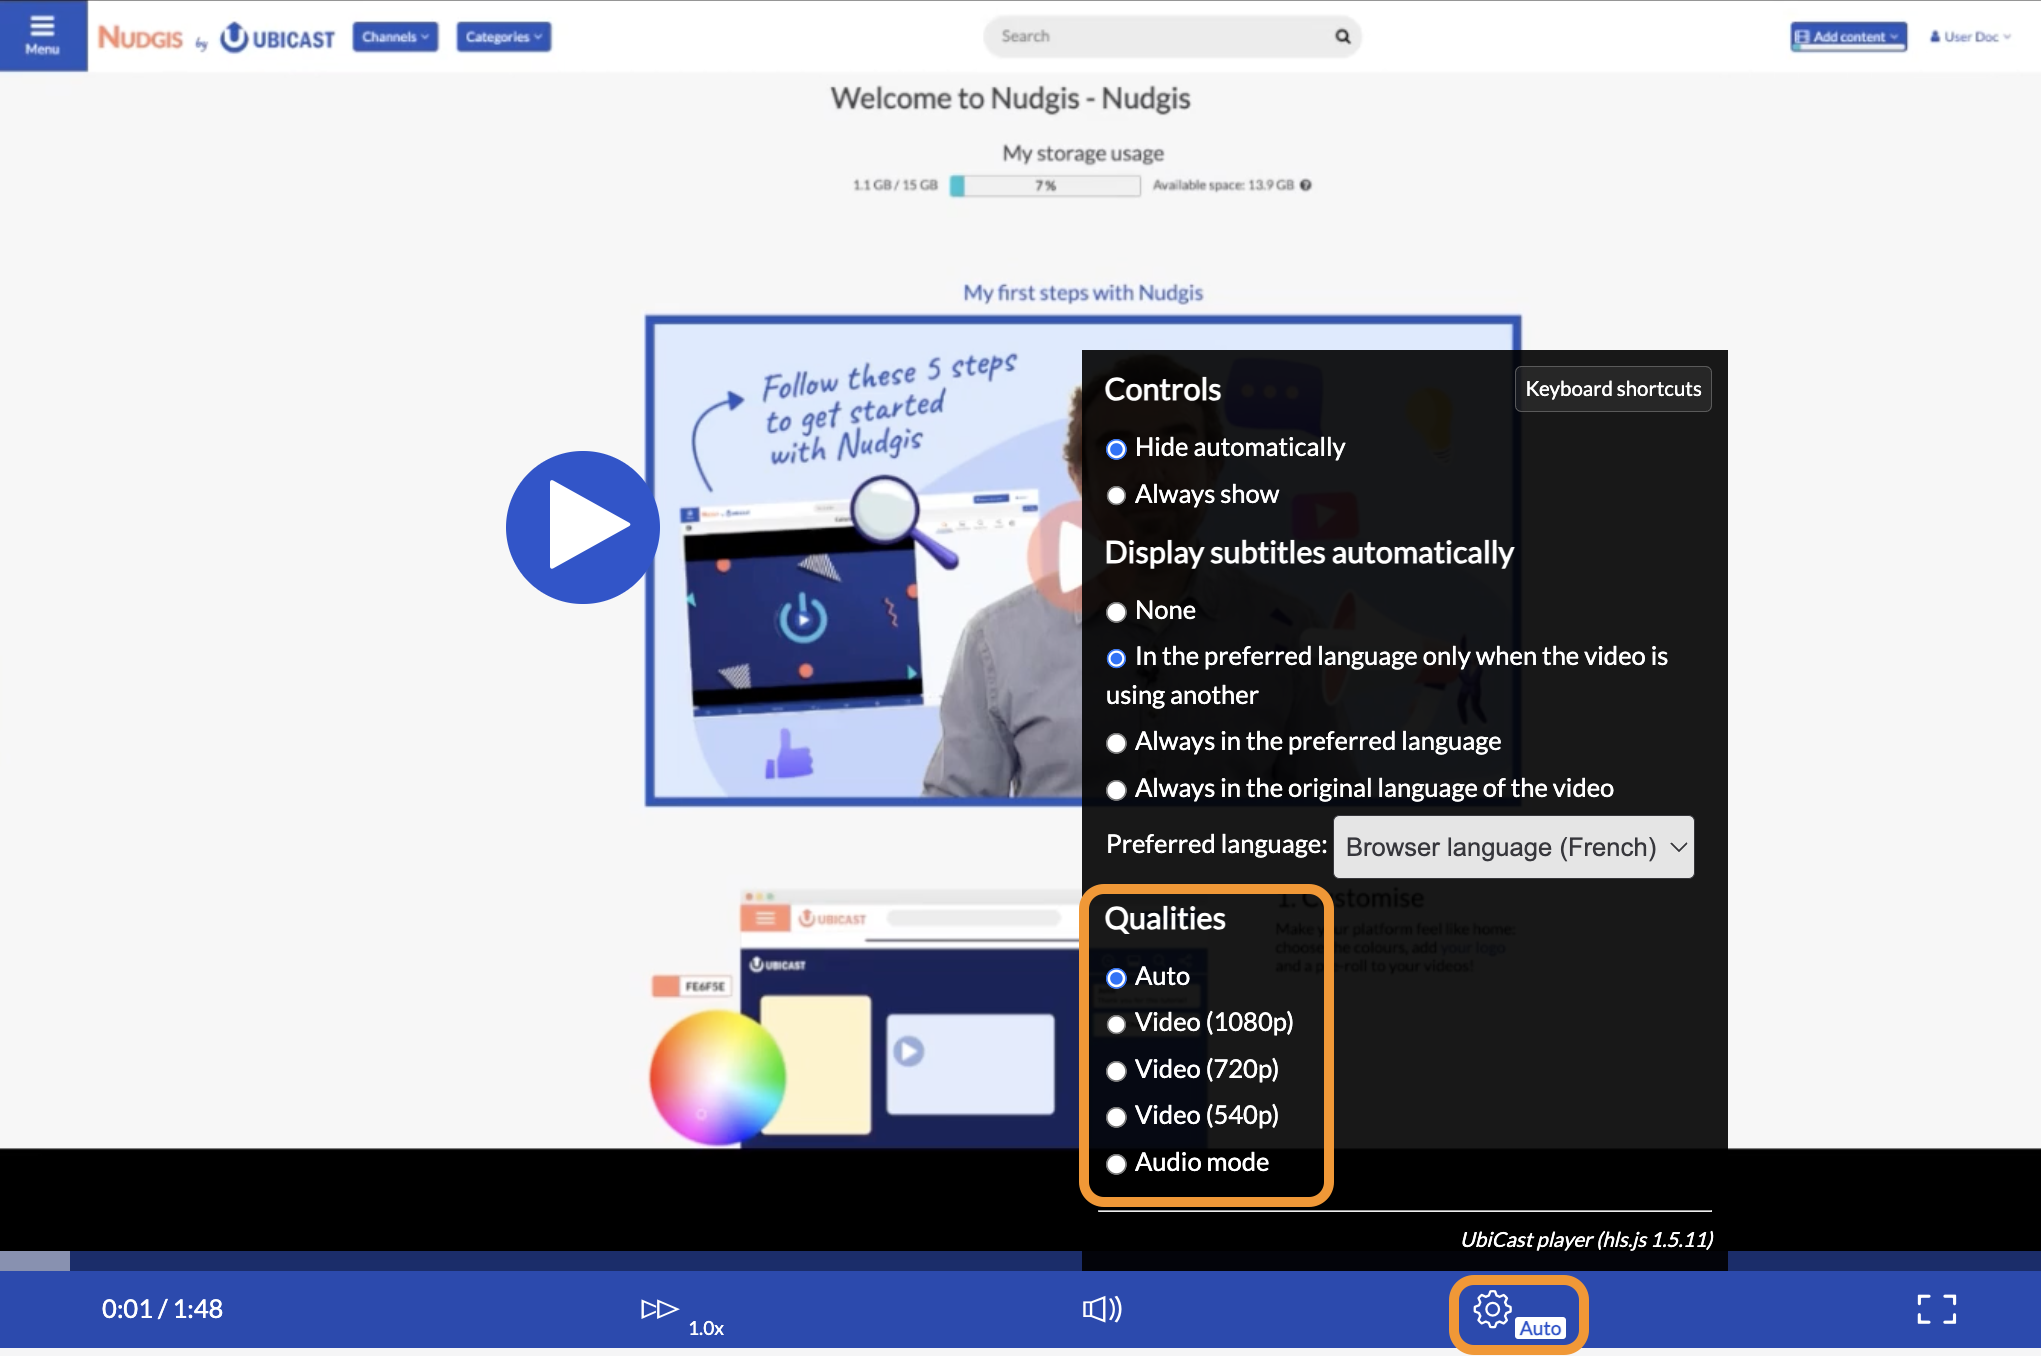The height and width of the screenshot is (1356, 2041).
Task: Click the video progress bar
Action: tap(1020, 1261)
